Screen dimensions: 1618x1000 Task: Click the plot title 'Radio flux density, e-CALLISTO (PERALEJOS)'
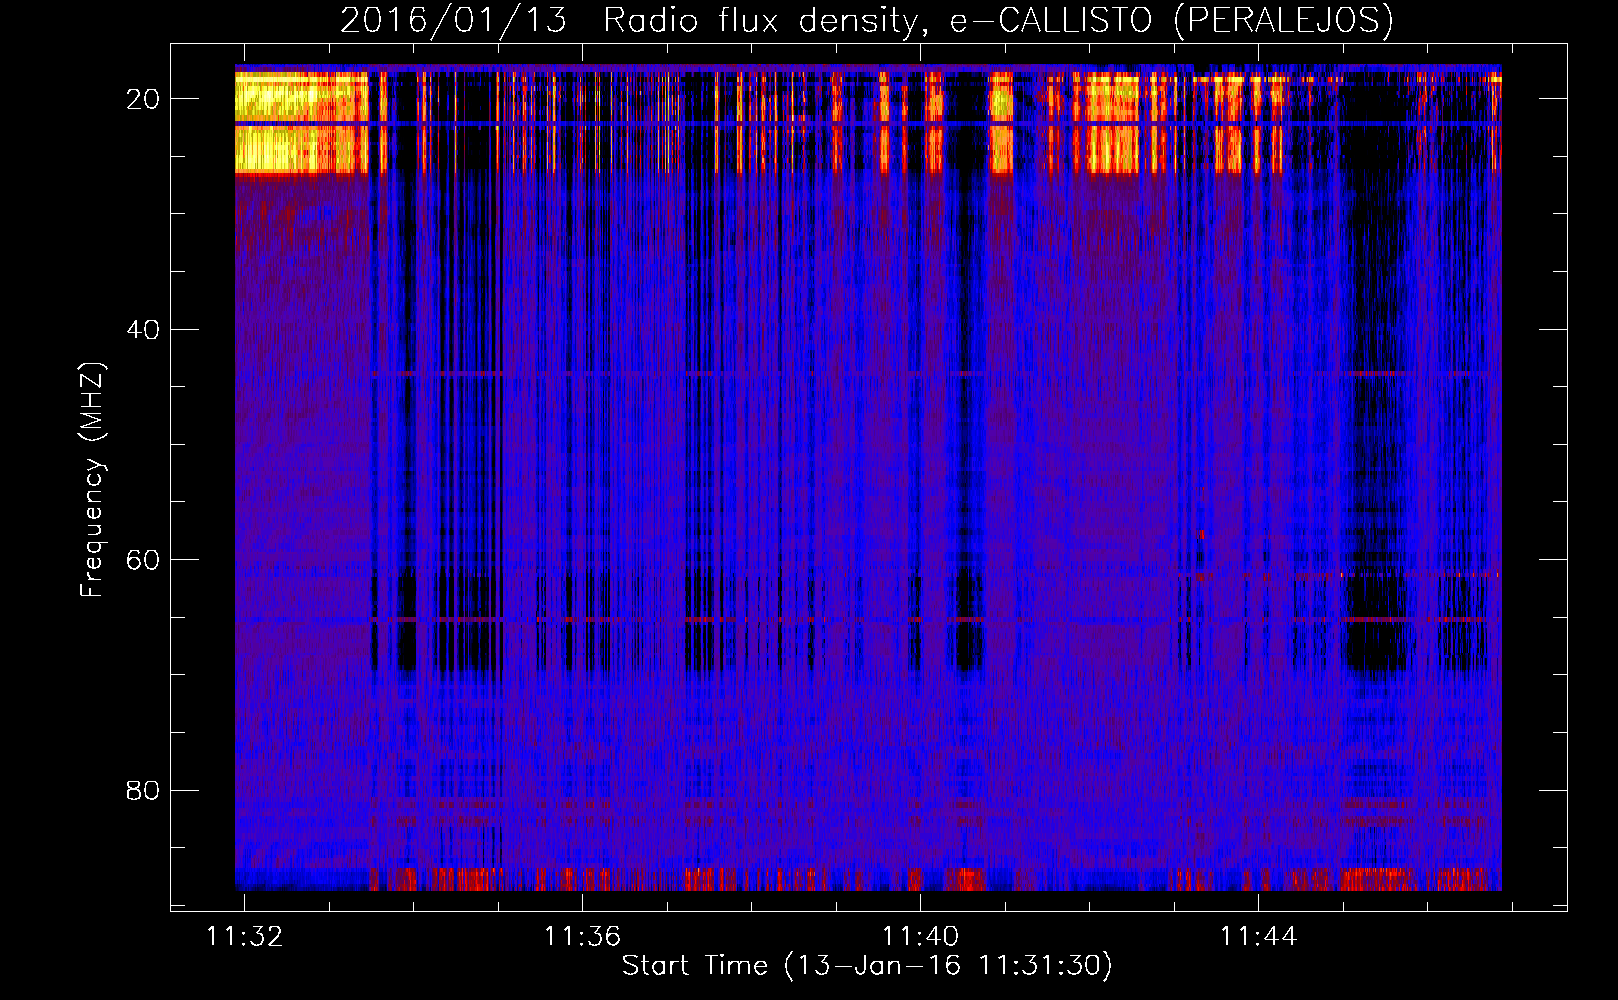click(998, 20)
